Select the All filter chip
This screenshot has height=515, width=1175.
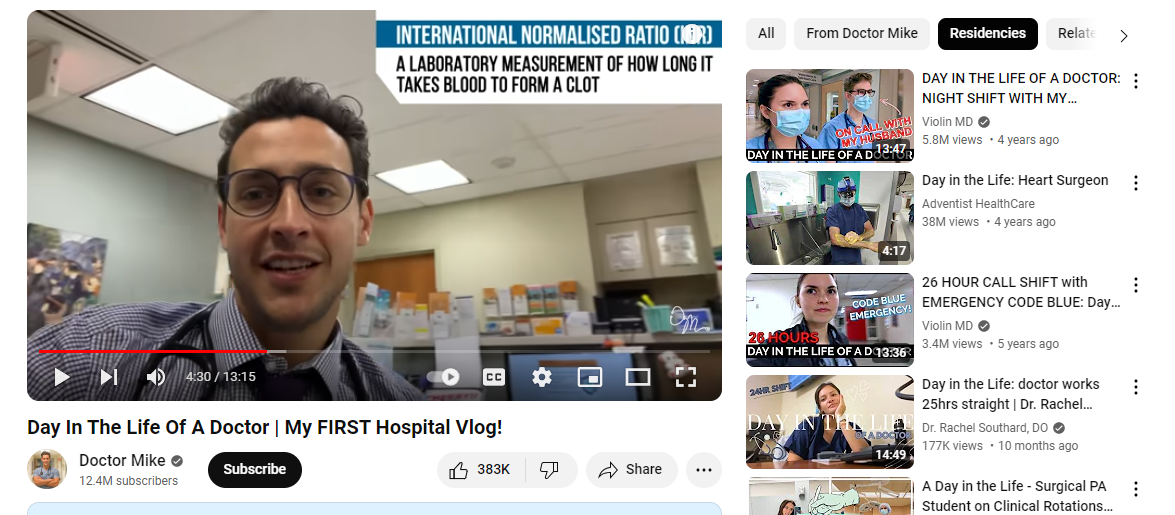coord(766,34)
